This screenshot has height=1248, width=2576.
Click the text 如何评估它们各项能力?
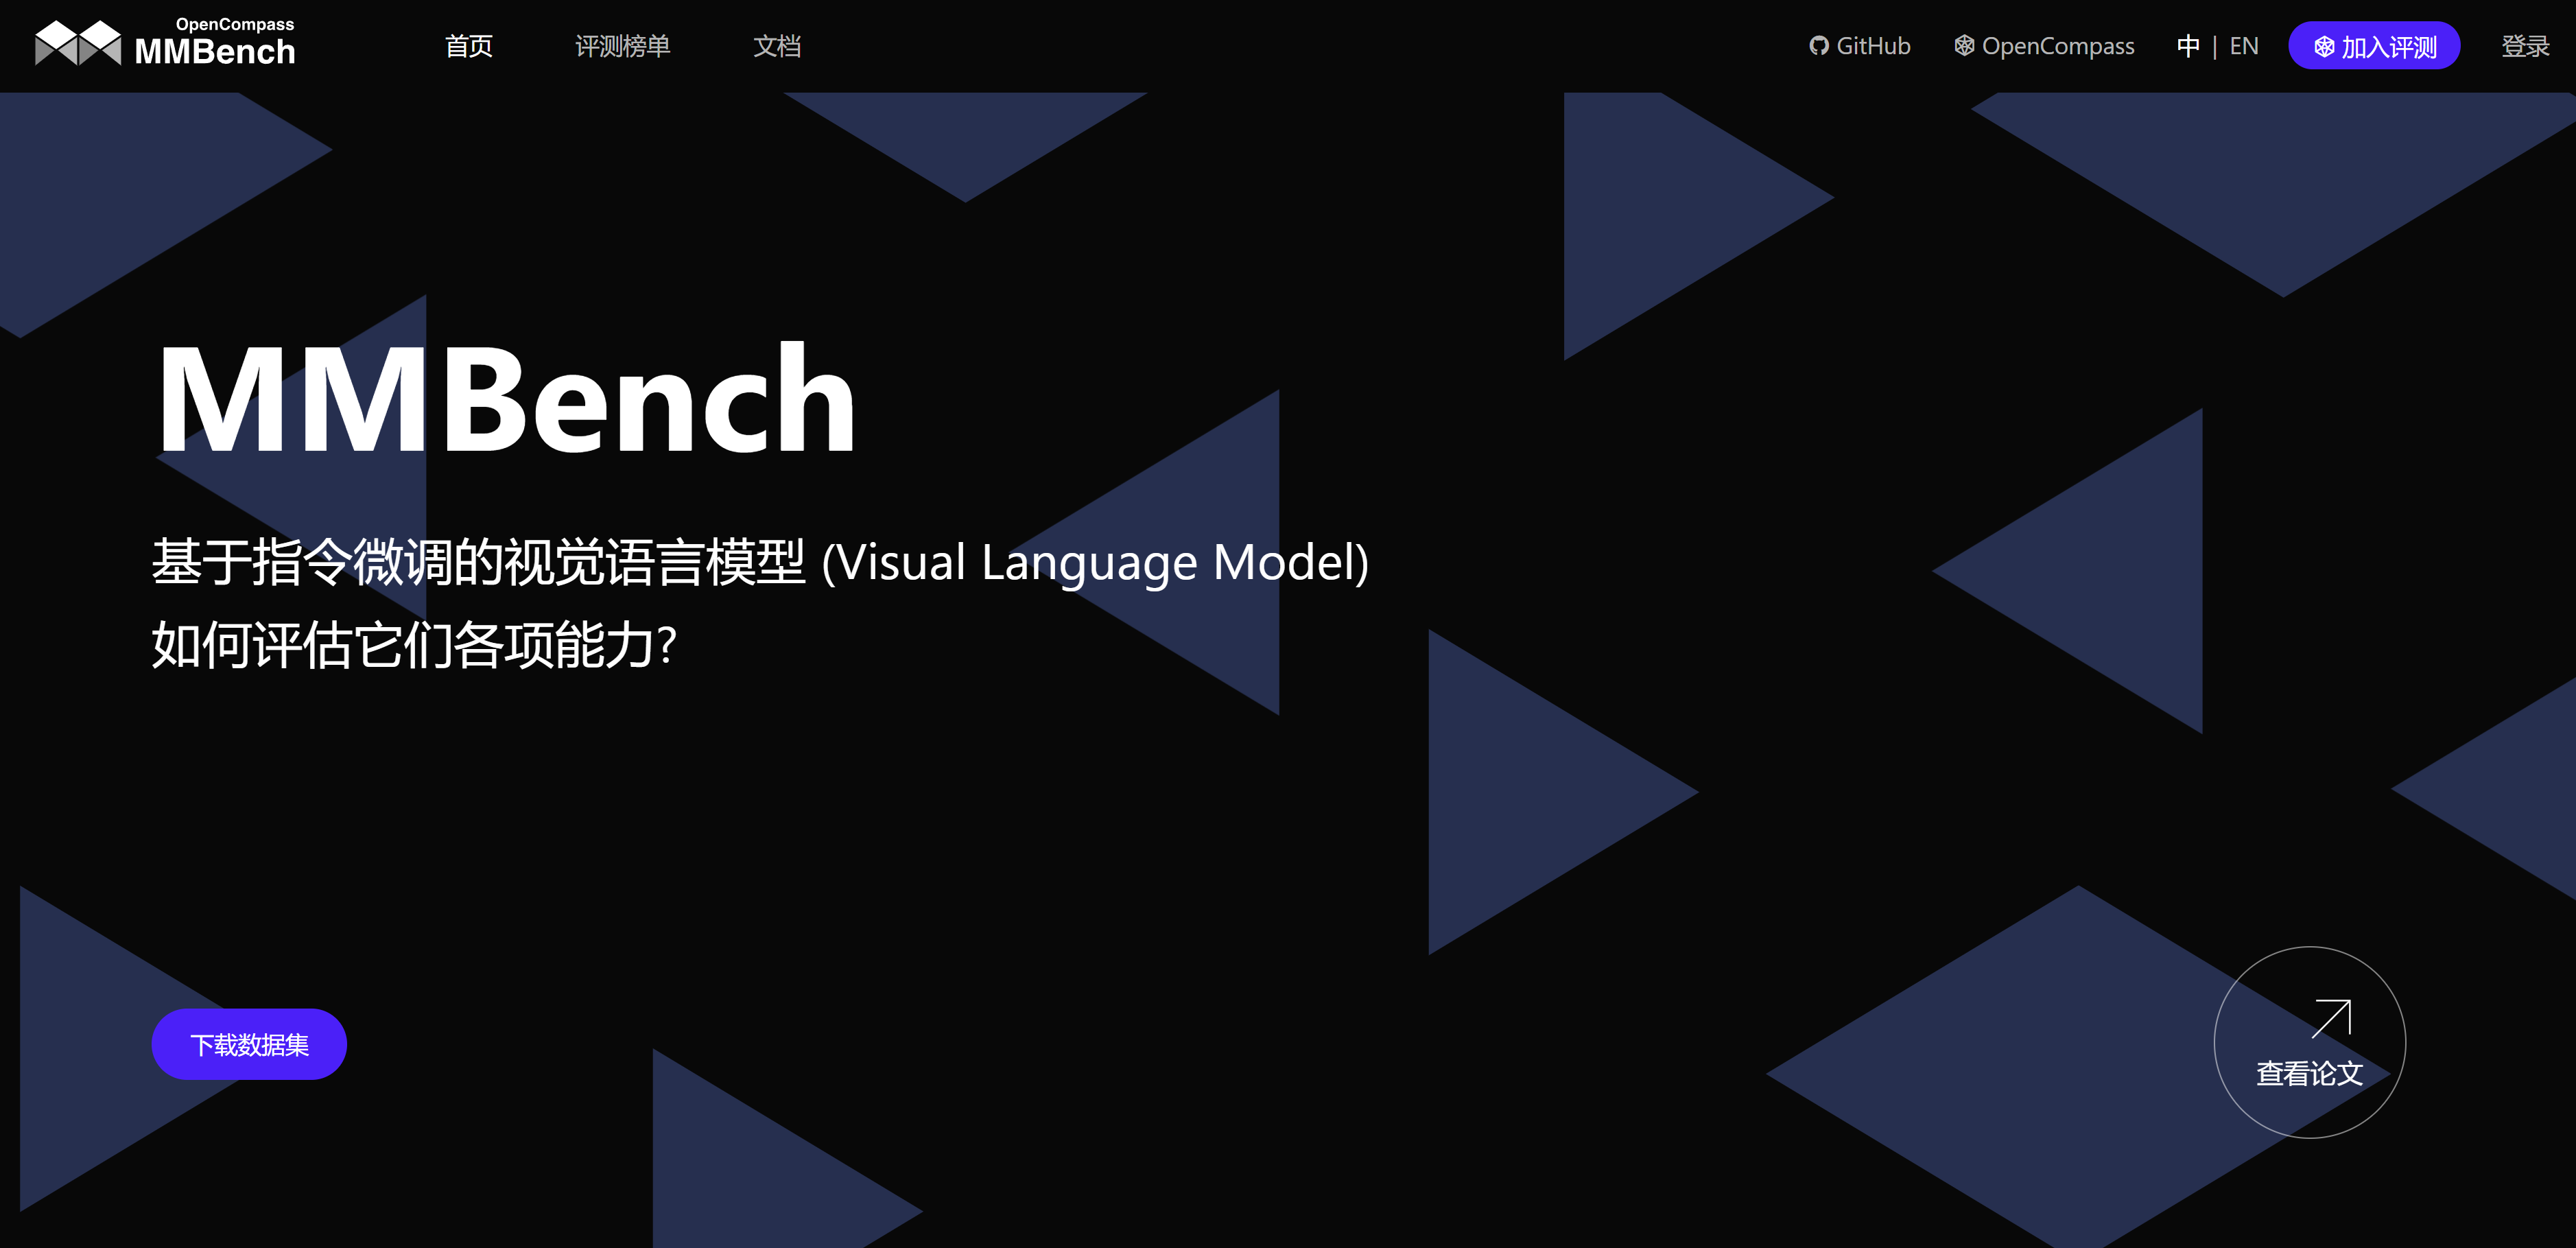[415, 645]
